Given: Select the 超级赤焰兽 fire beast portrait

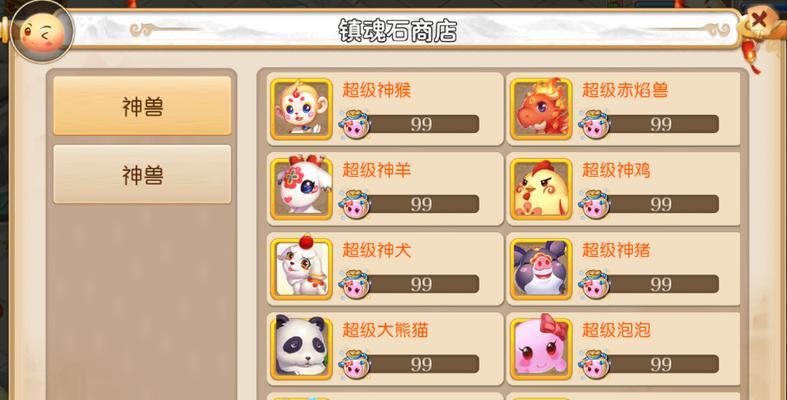Looking at the screenshot, I should tap(541, 108).
